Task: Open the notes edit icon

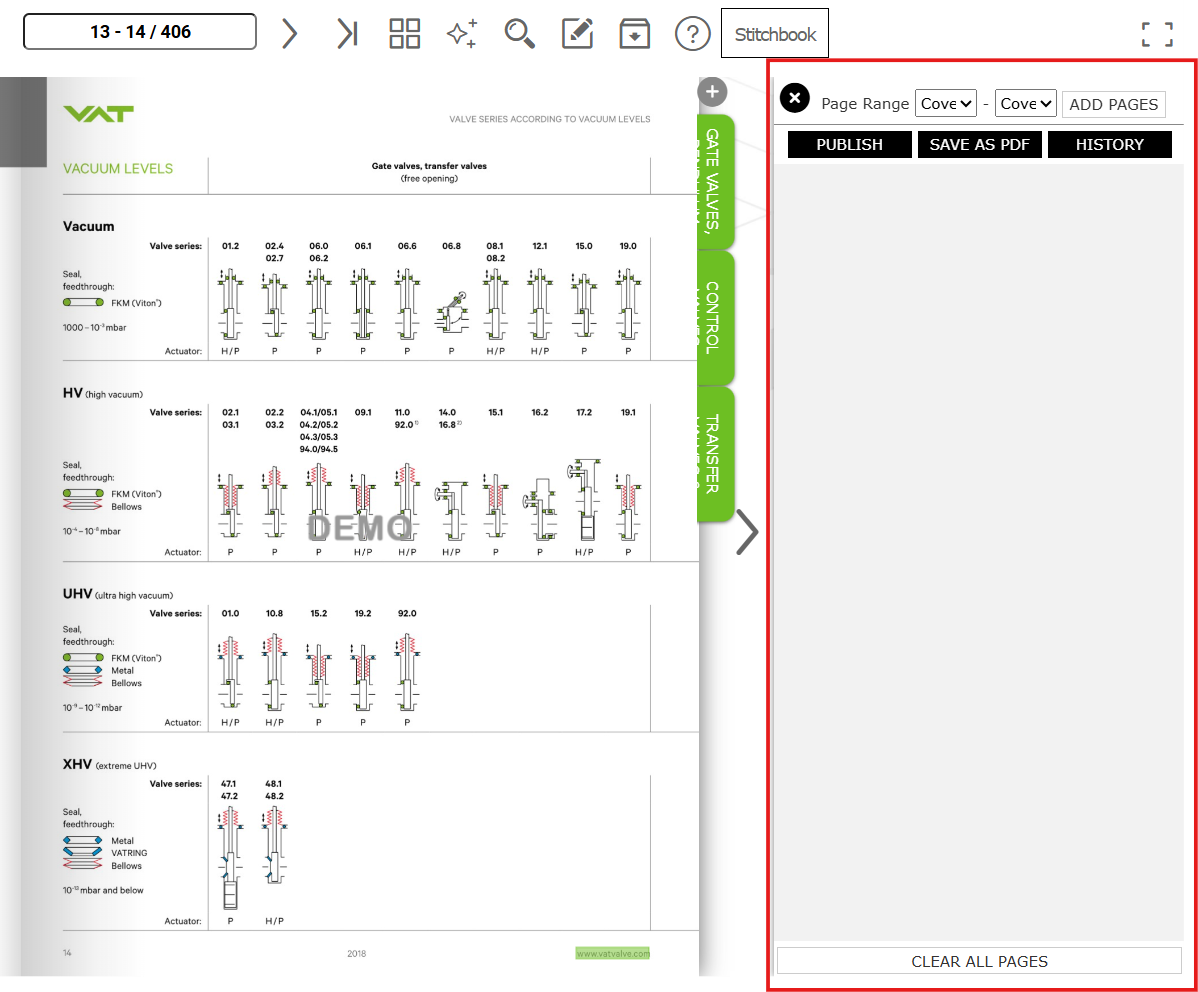Action: [577, 33]
